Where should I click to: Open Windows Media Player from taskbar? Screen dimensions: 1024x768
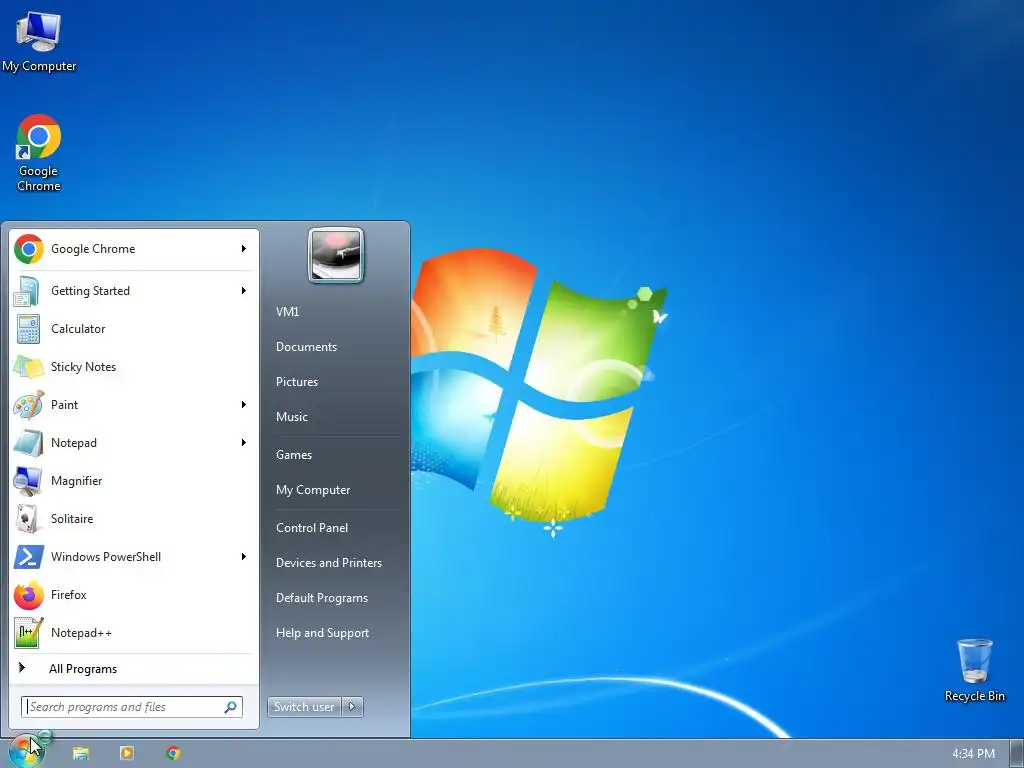[x=127, y=753]
